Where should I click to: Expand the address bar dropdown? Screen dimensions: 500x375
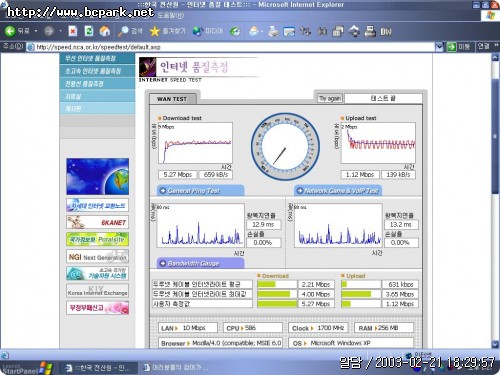[439, 47]
